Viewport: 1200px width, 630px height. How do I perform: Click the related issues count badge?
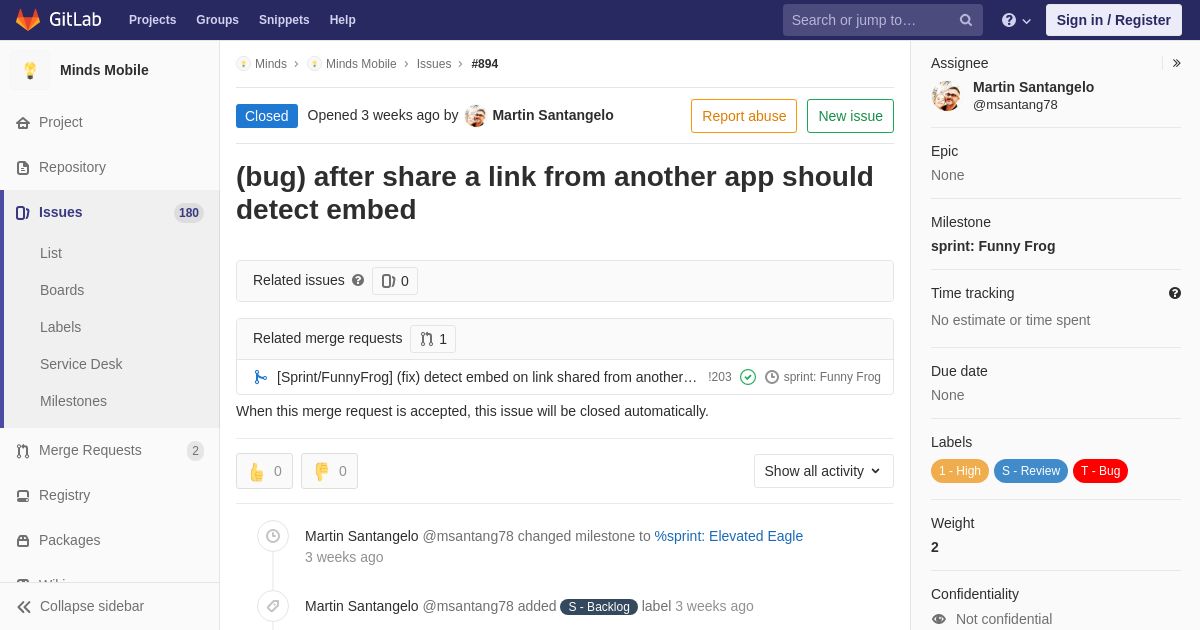point(395,281)
